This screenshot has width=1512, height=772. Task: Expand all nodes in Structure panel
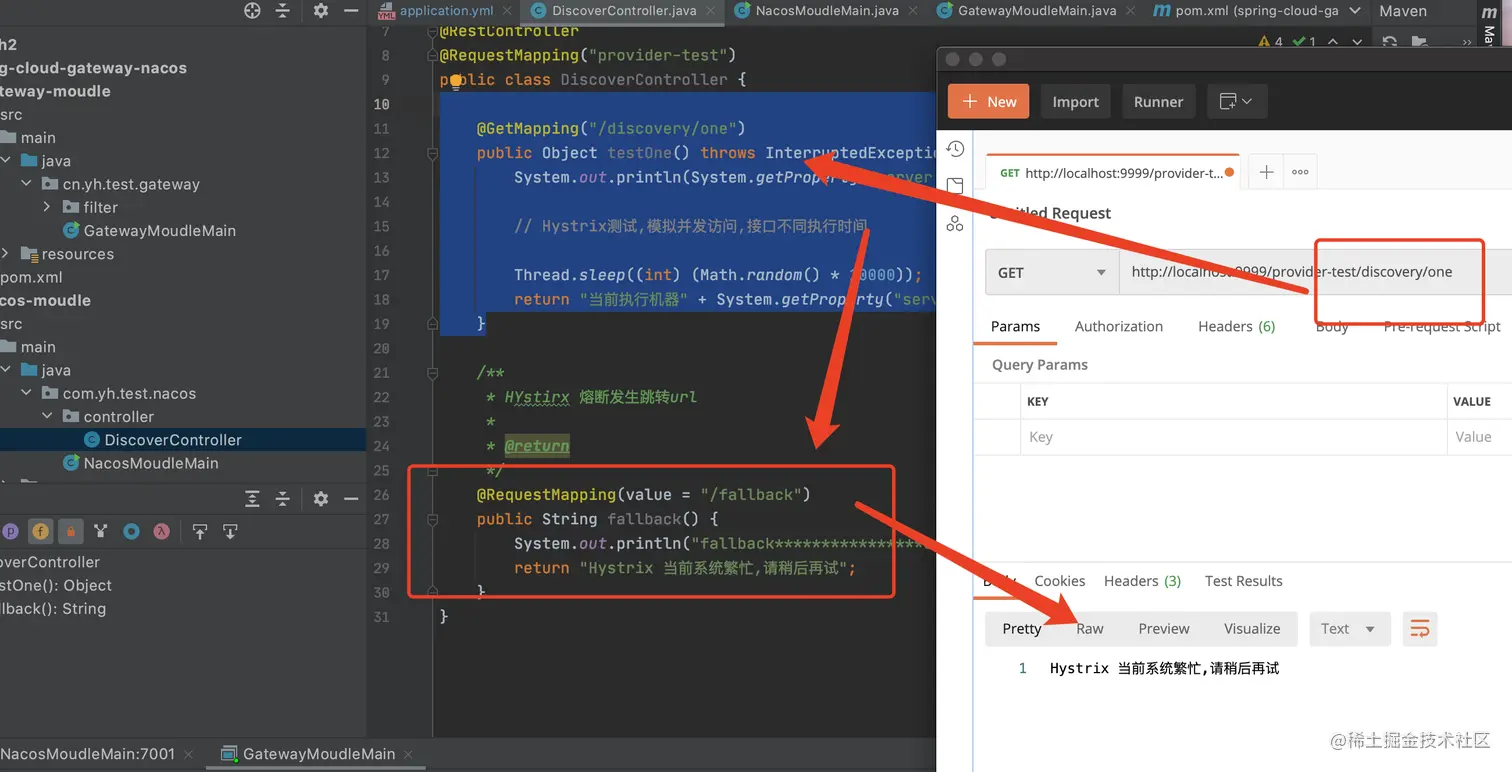(x=252, y=499)
